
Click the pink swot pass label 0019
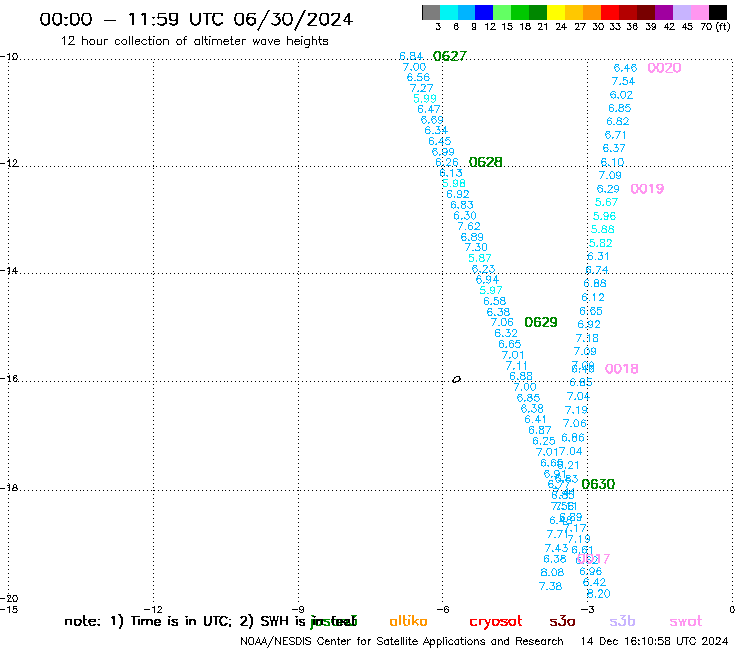[x=647, y=189]
